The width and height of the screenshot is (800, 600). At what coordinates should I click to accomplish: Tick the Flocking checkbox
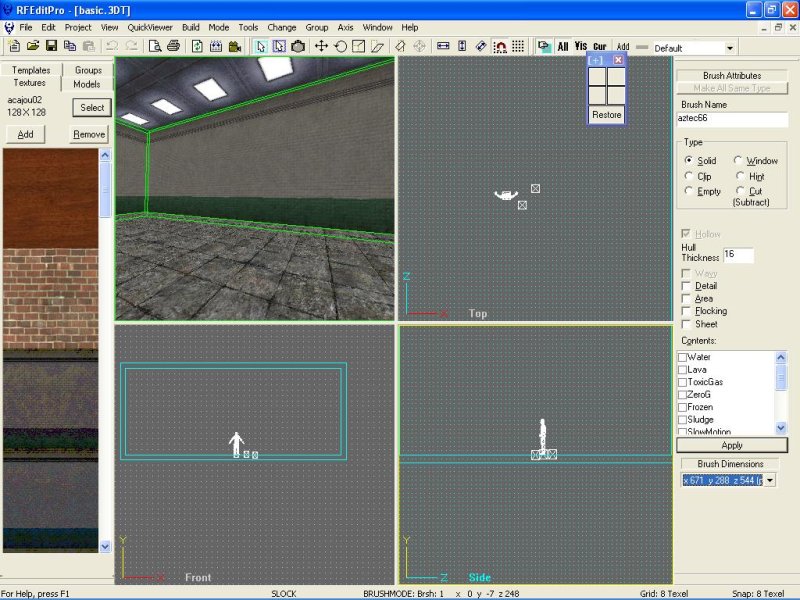click(685, 311)
